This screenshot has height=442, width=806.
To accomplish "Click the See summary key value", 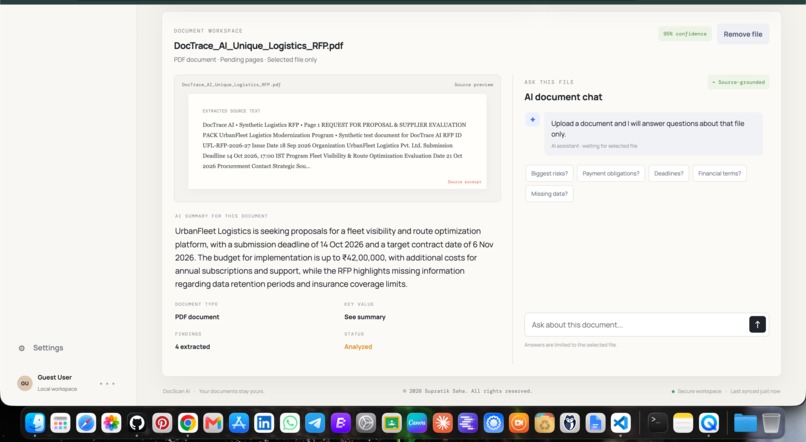I will click(x=365, y=317).
